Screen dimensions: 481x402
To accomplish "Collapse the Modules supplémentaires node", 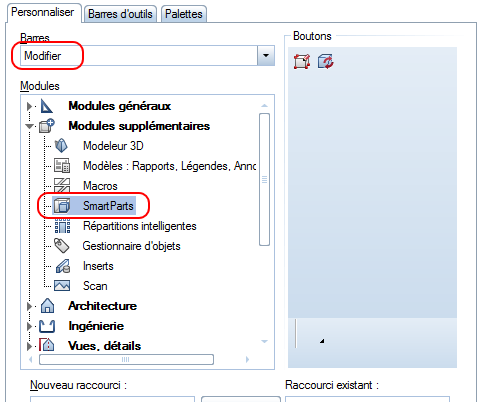I will [29, 126].
